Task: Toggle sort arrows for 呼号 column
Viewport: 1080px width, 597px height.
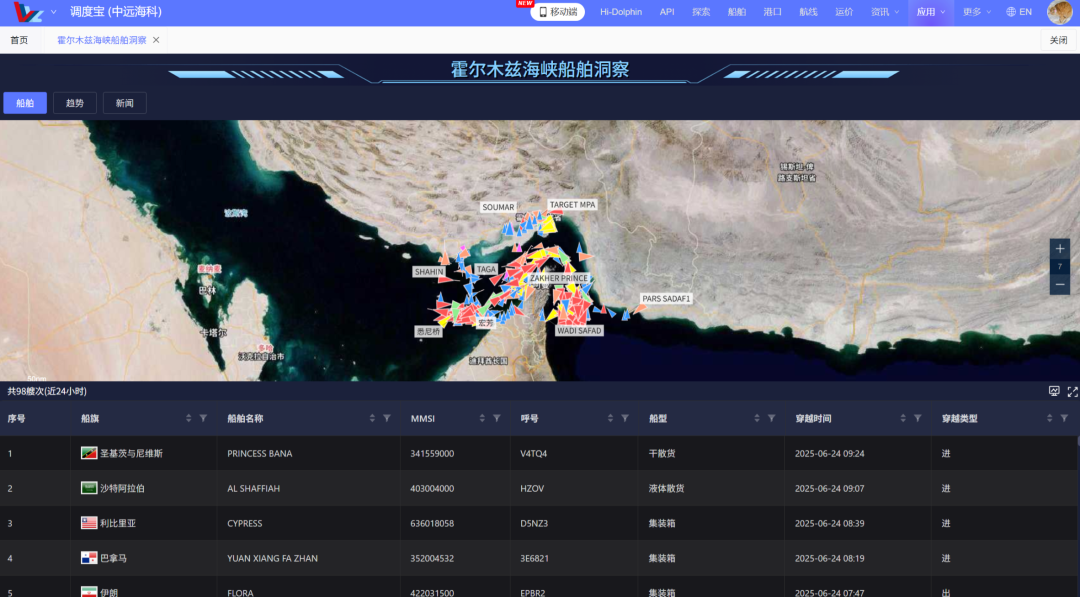Action: tap(610, 418)
